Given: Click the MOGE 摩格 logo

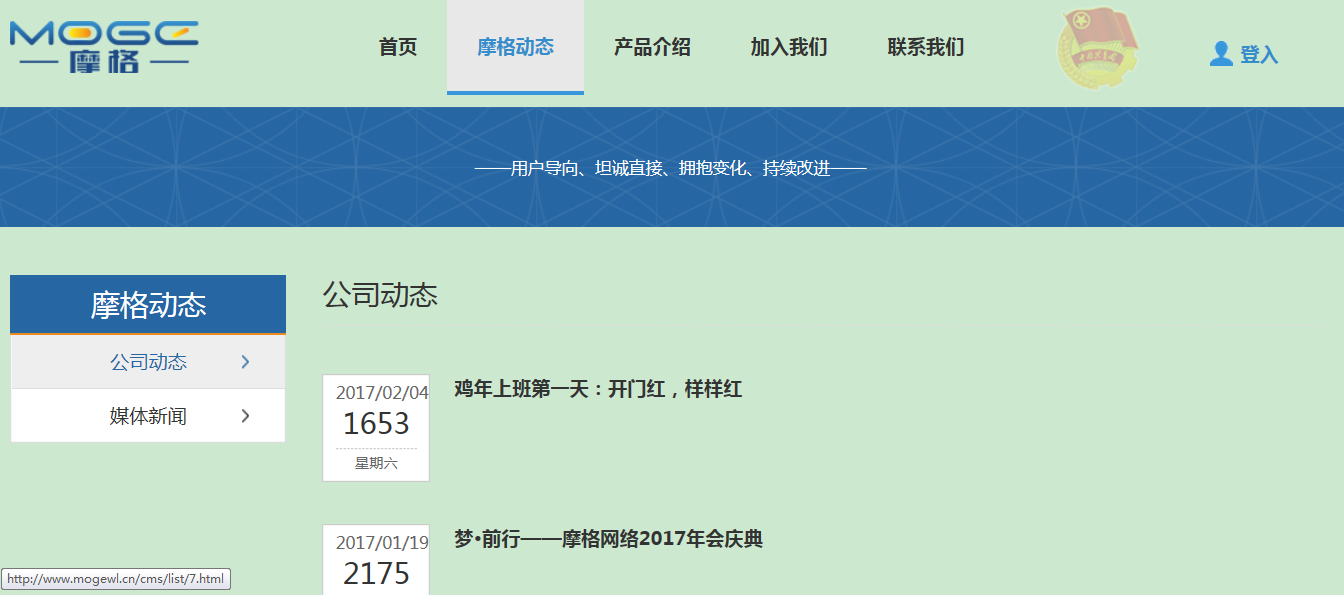Looking at the screenshot, I should [104, 47].
